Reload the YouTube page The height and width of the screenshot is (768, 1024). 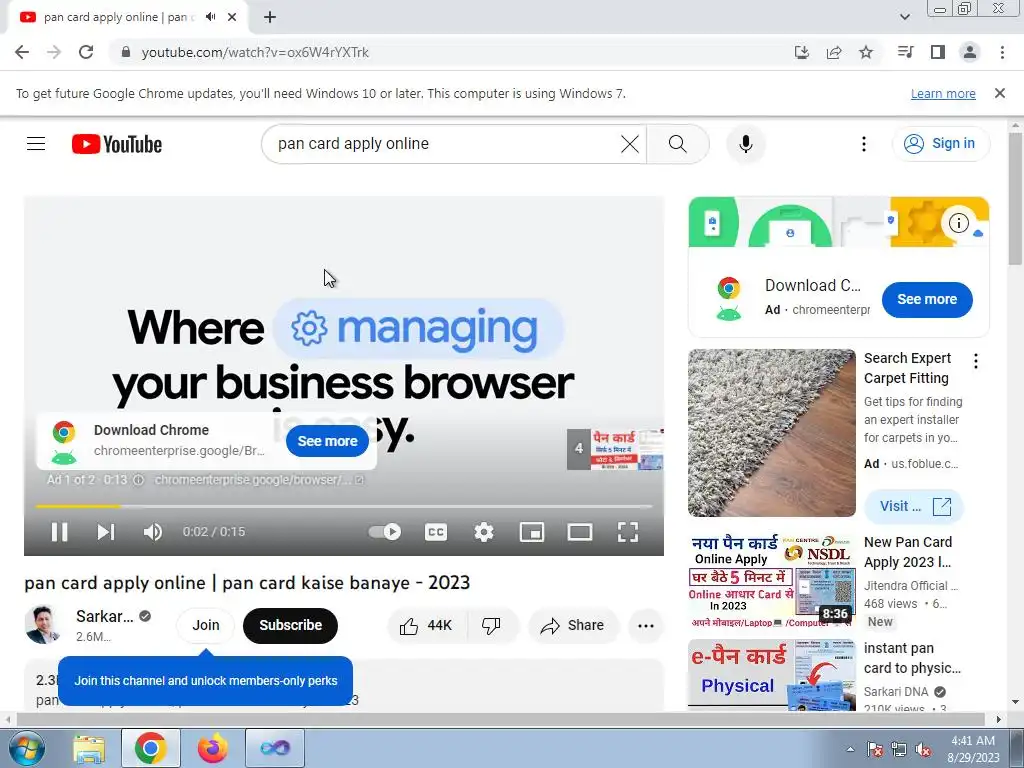[x=86, y=52]
